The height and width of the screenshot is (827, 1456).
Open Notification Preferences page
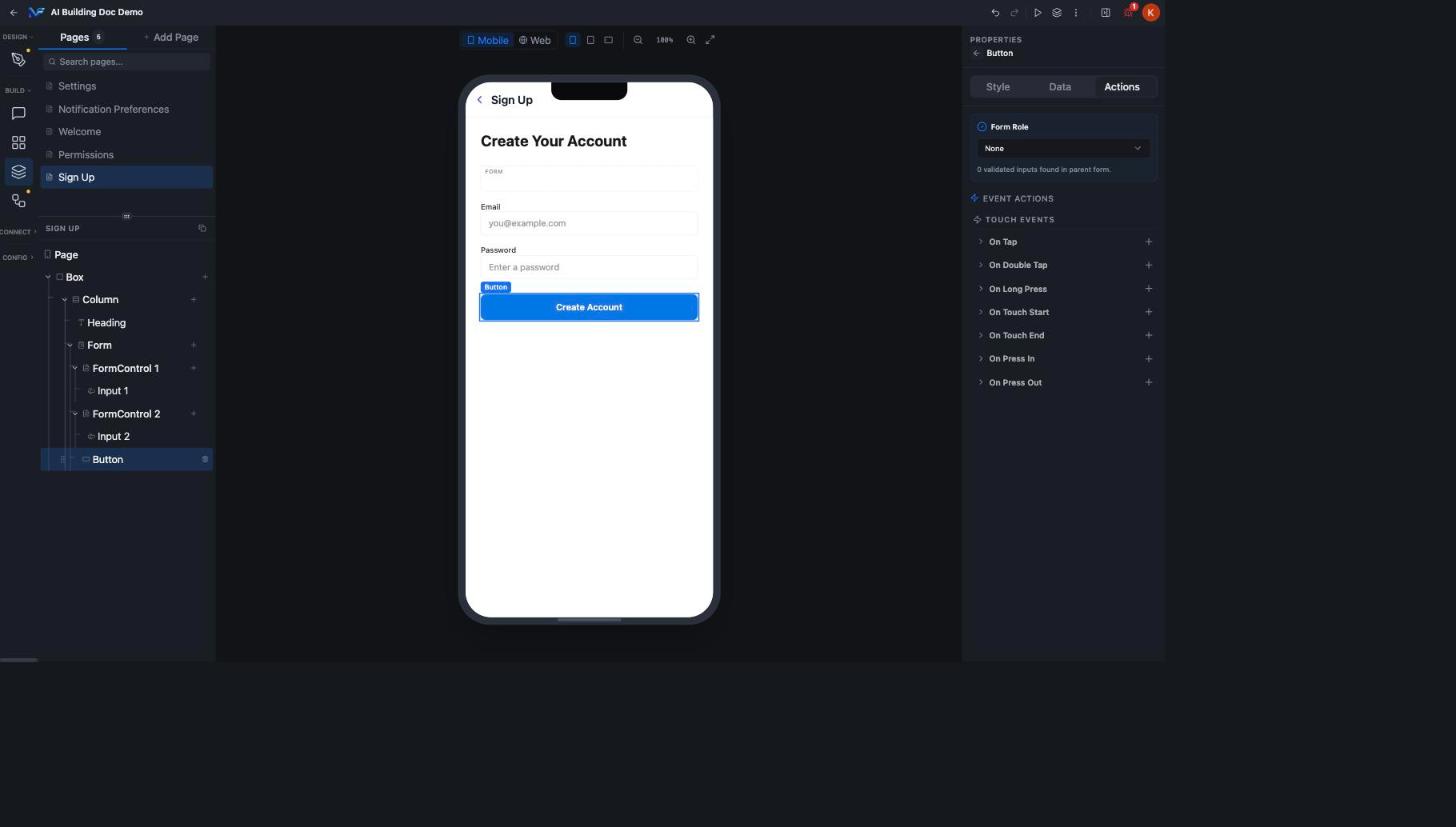126,109
